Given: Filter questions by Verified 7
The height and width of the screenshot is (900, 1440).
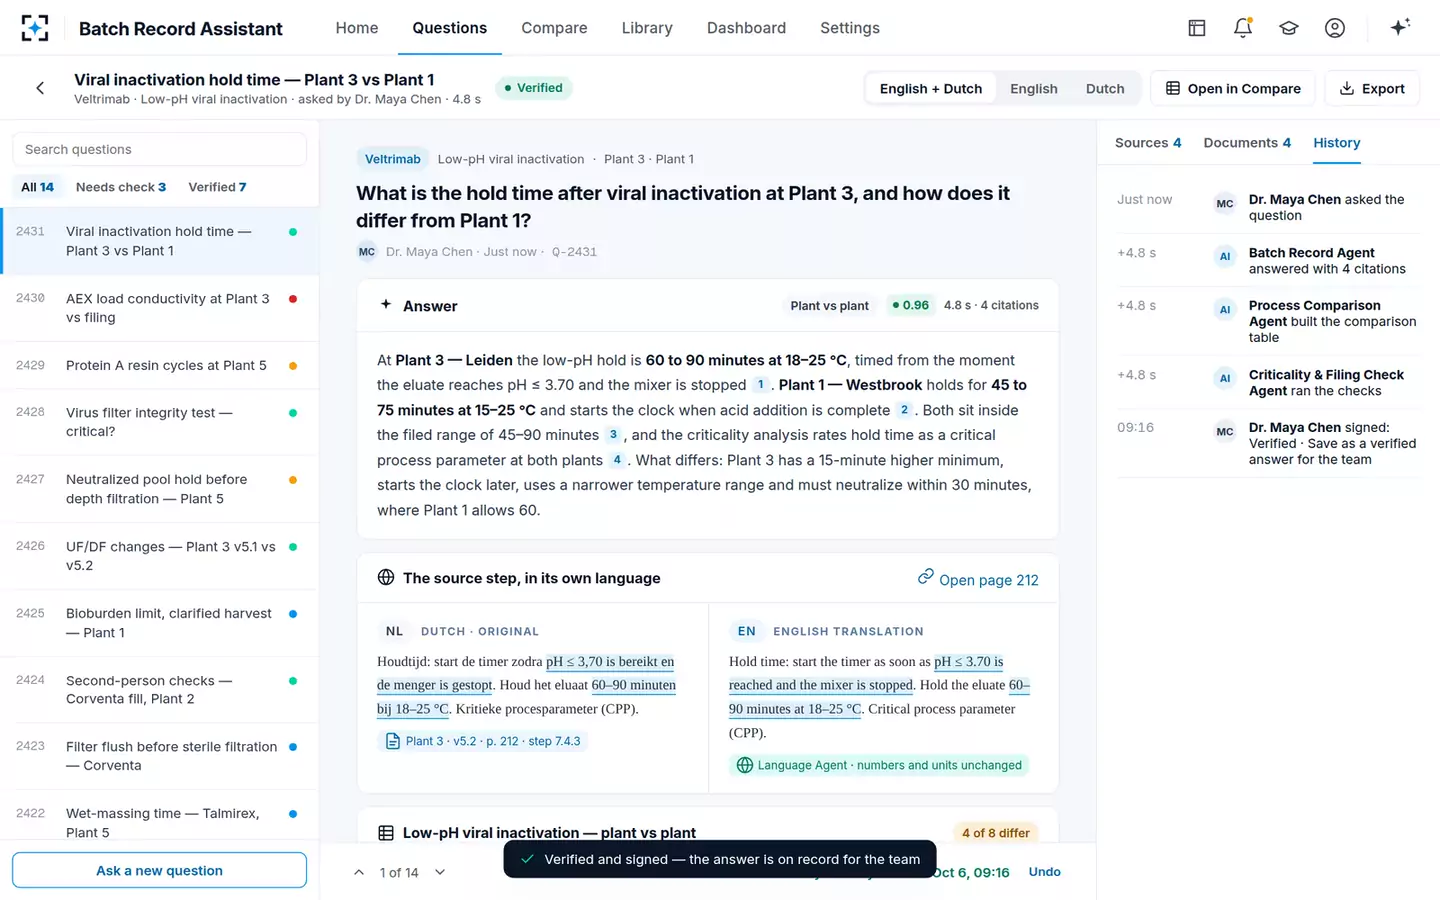Looking at the screenshot, I should pyautogui.click(x=217, y=187).
